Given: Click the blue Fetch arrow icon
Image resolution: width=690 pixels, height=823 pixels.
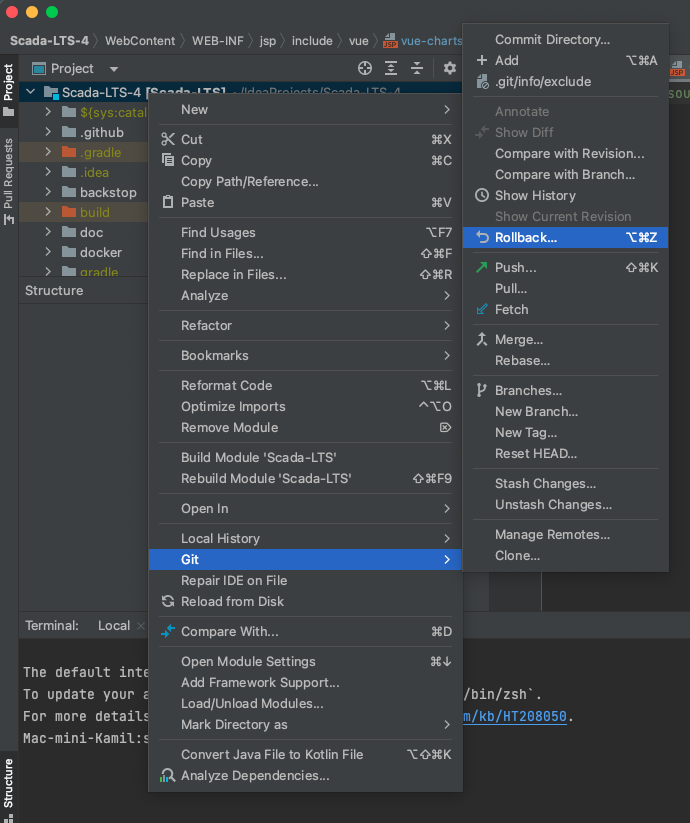Looking at the screenshot, I should tap(482, 309).
